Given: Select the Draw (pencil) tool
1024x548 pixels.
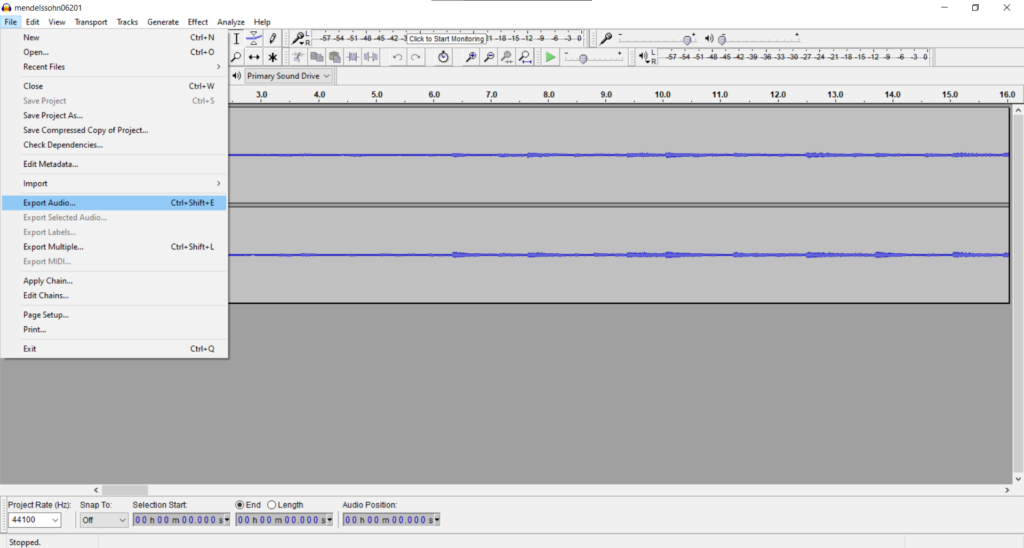Looking at the screenshot, I should point(272,39).
